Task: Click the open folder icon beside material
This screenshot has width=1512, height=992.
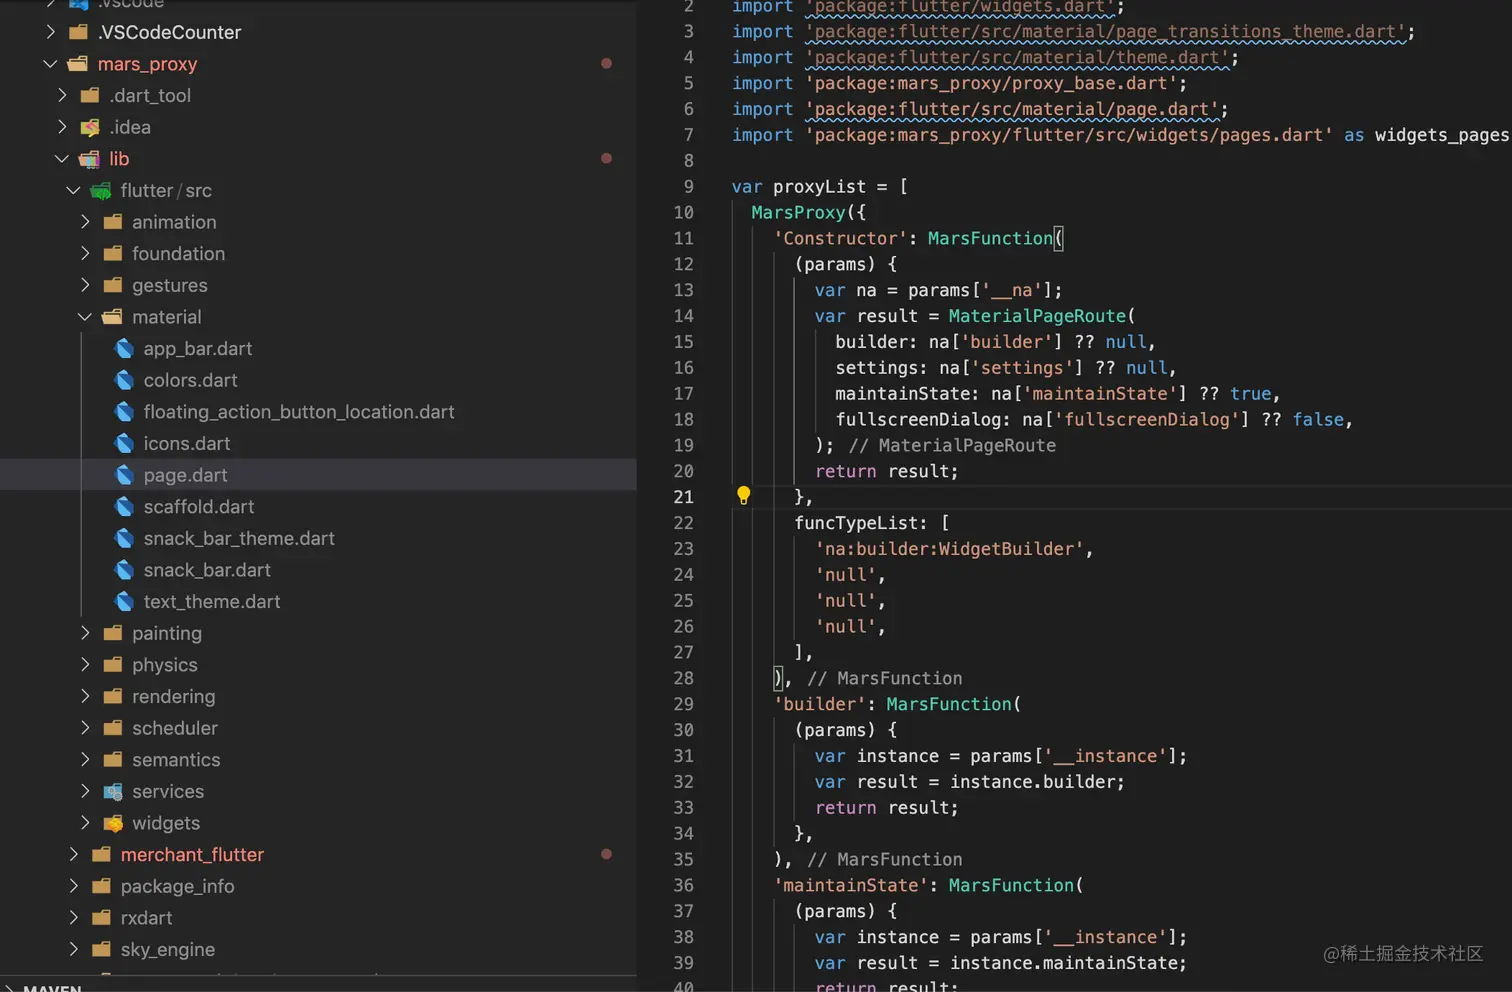Action: tap(113, 317)
